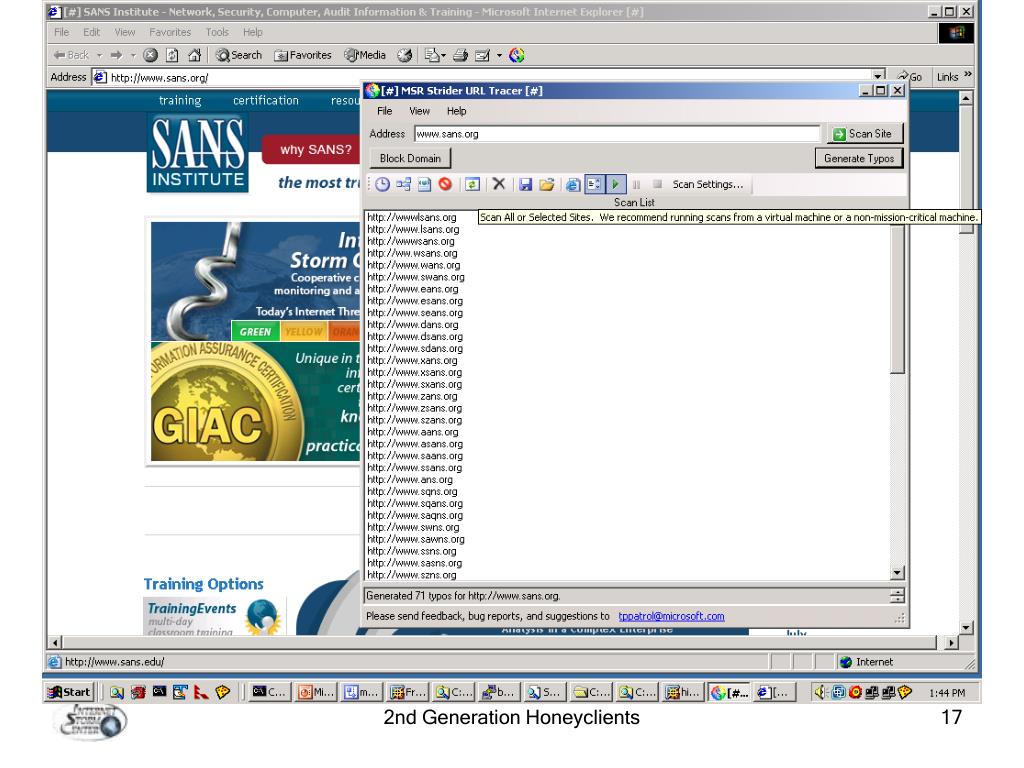
Task: Click the red prohibited-sign icon in Strider toolbar
Action: 445,185
